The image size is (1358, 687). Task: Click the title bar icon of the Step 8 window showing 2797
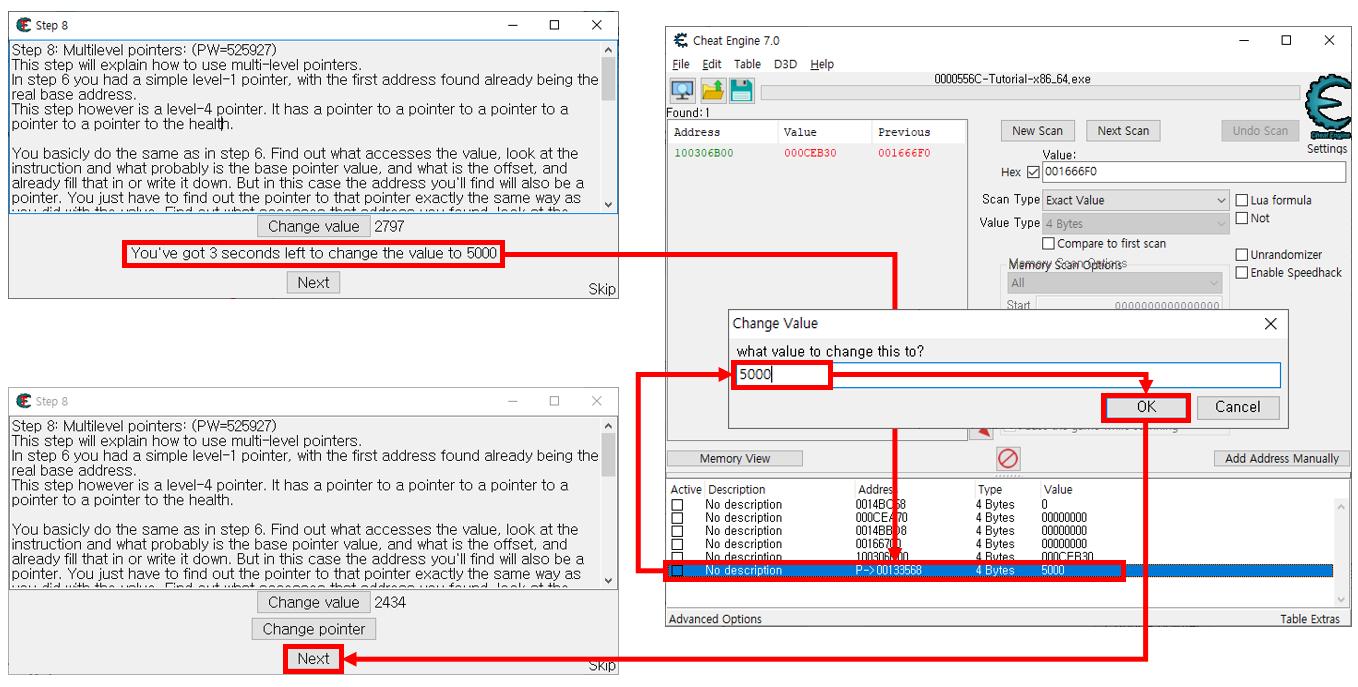[x=24, y=25]
